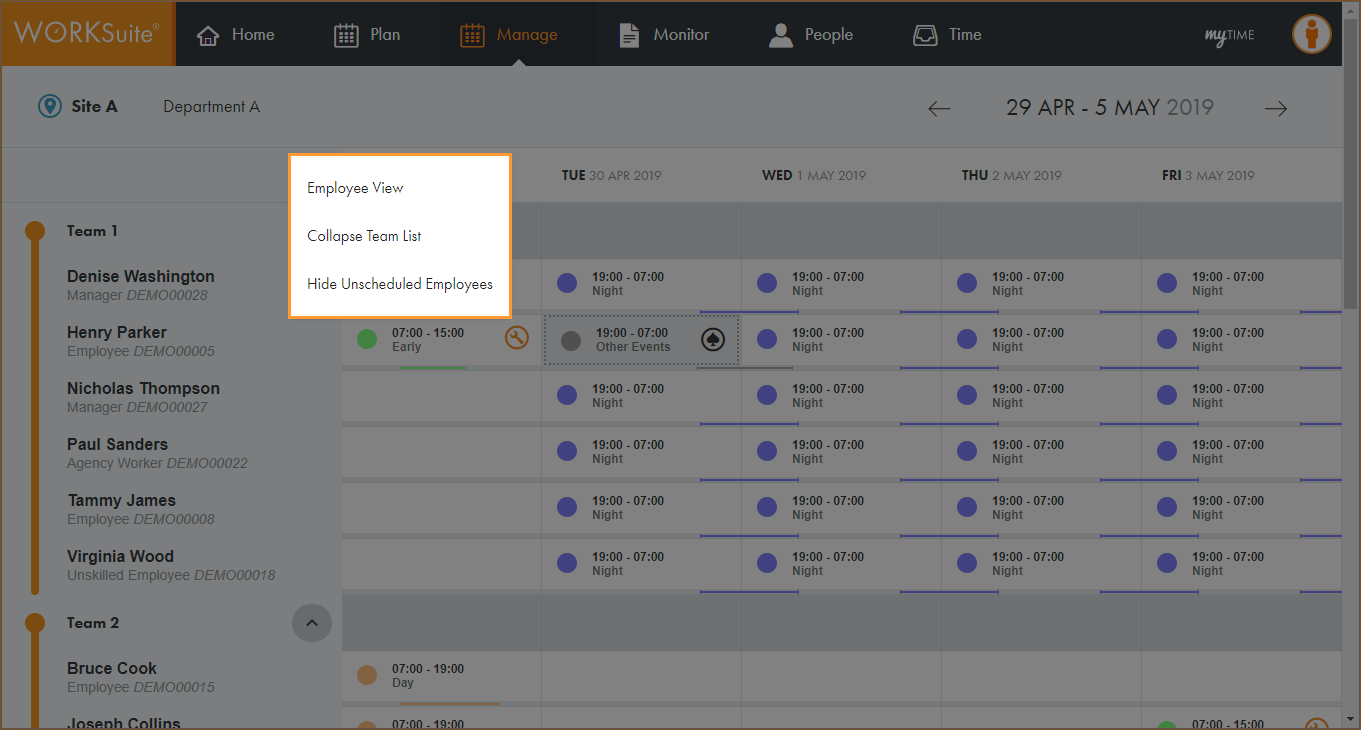This screenshot has width=1361, height=730.
Task: Choose Collapse Team List menu option
Action: pyautogui.click(x=364, y=236)
